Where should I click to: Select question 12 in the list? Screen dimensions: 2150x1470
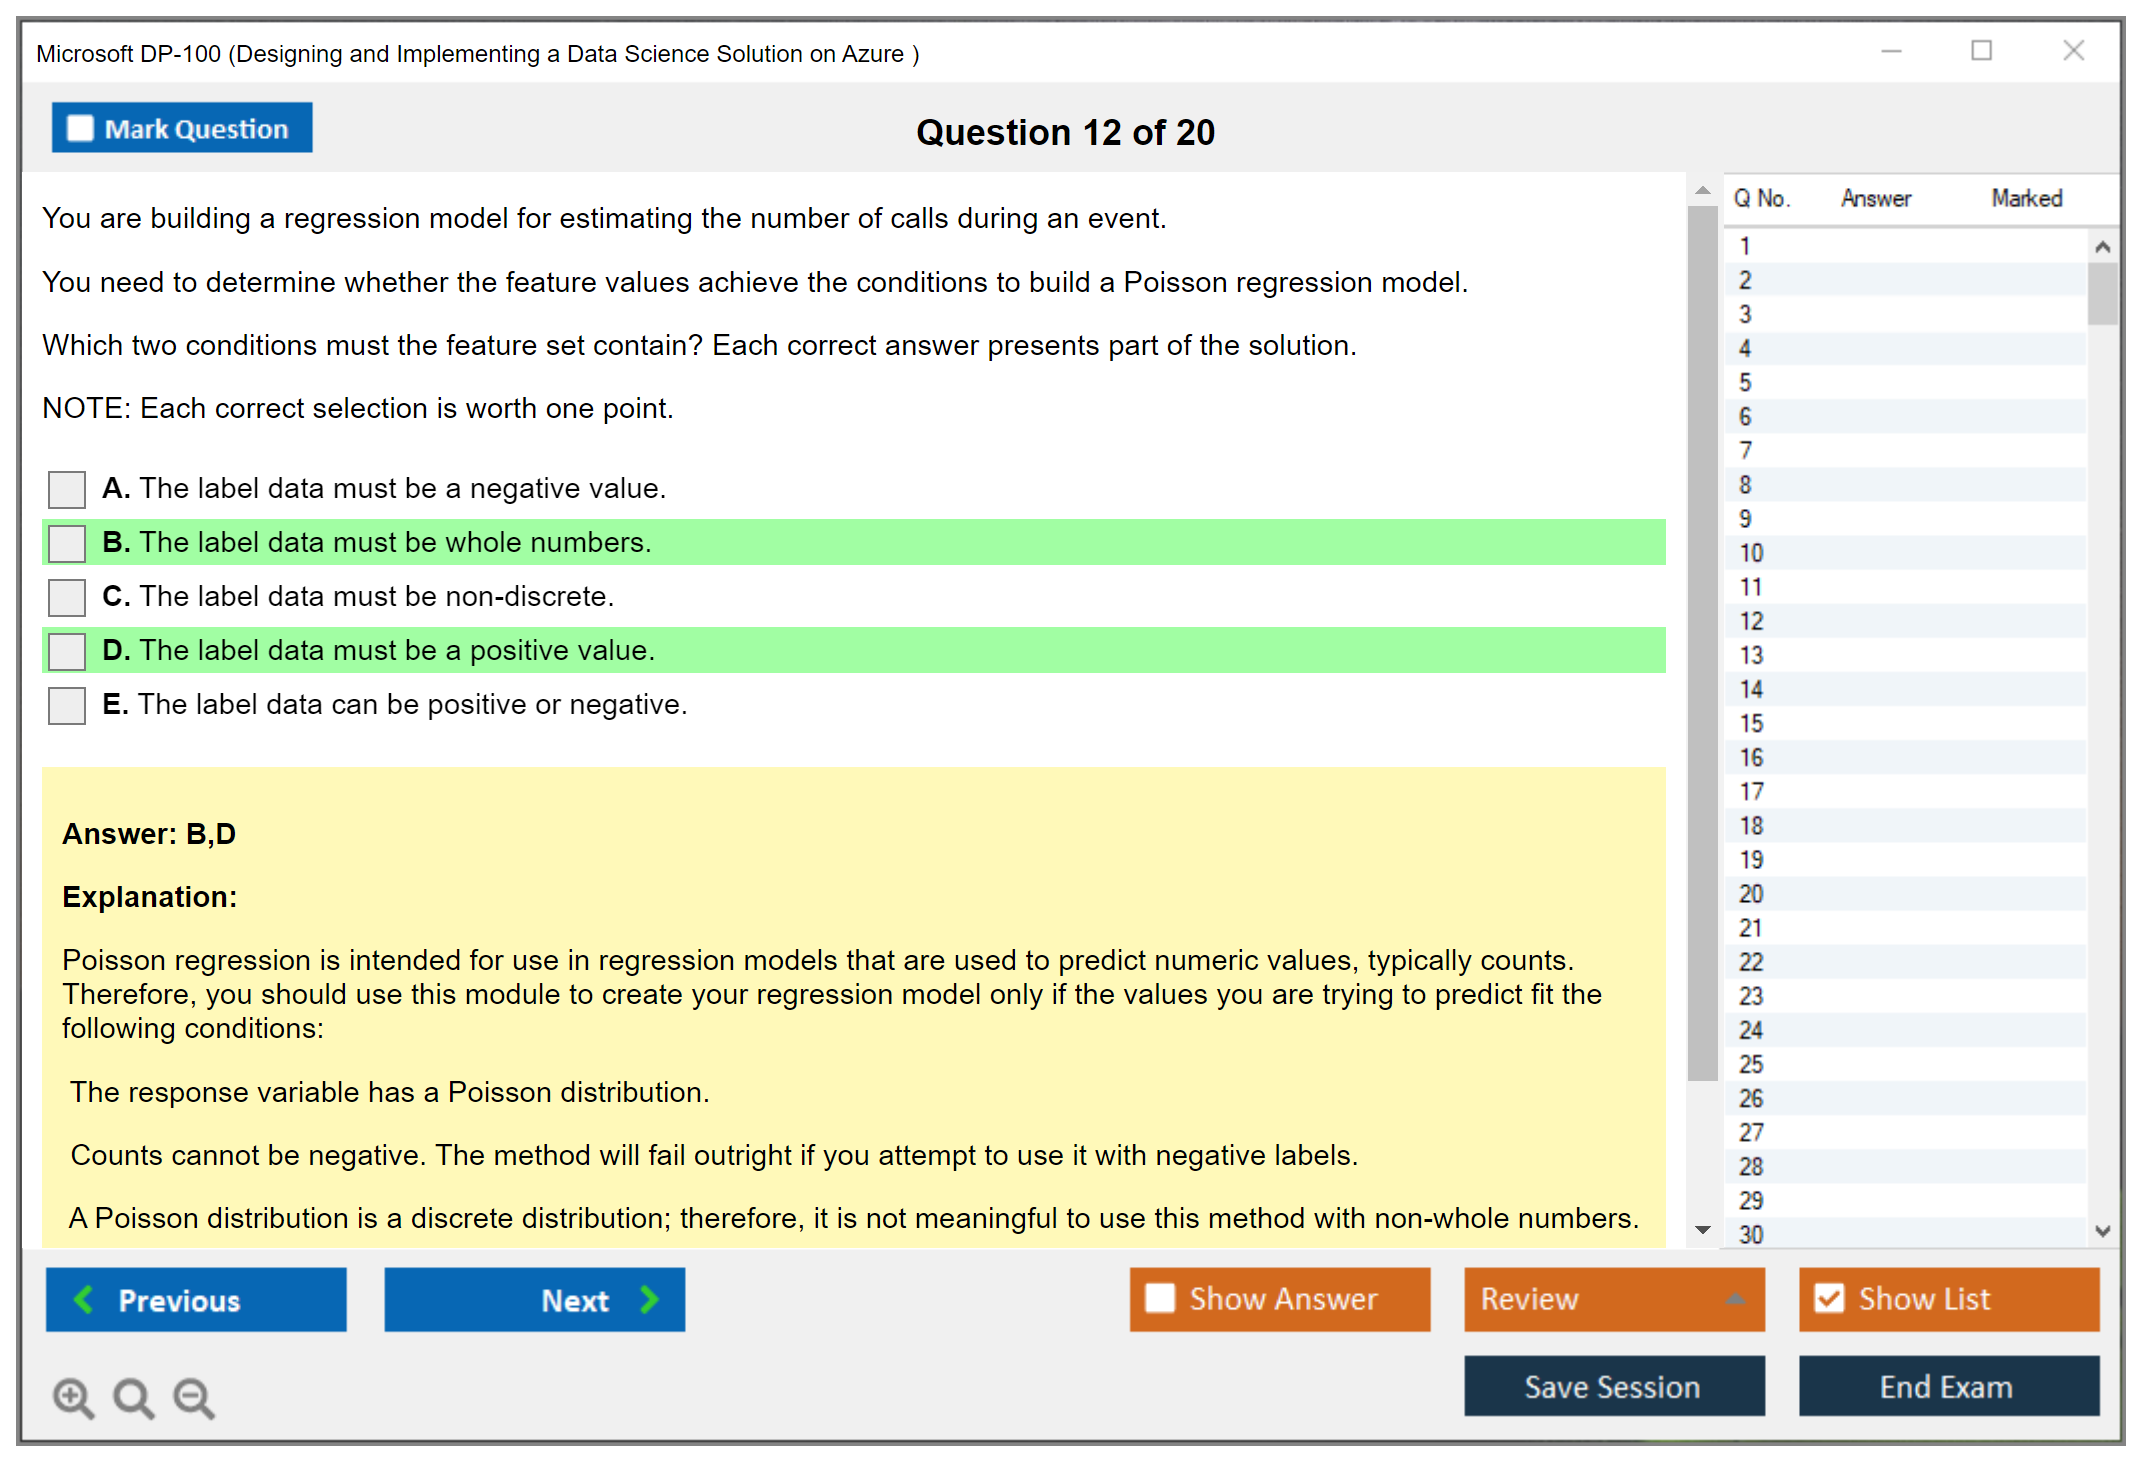(x=1751, y=621)
